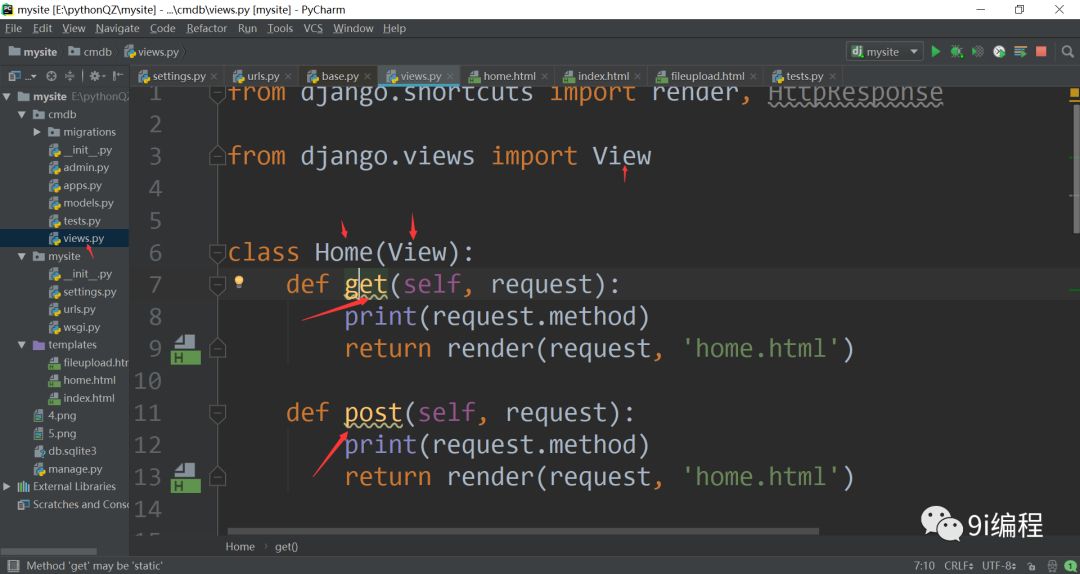
Task: Click the profiler run icon
Action: (x=999, y=52)
